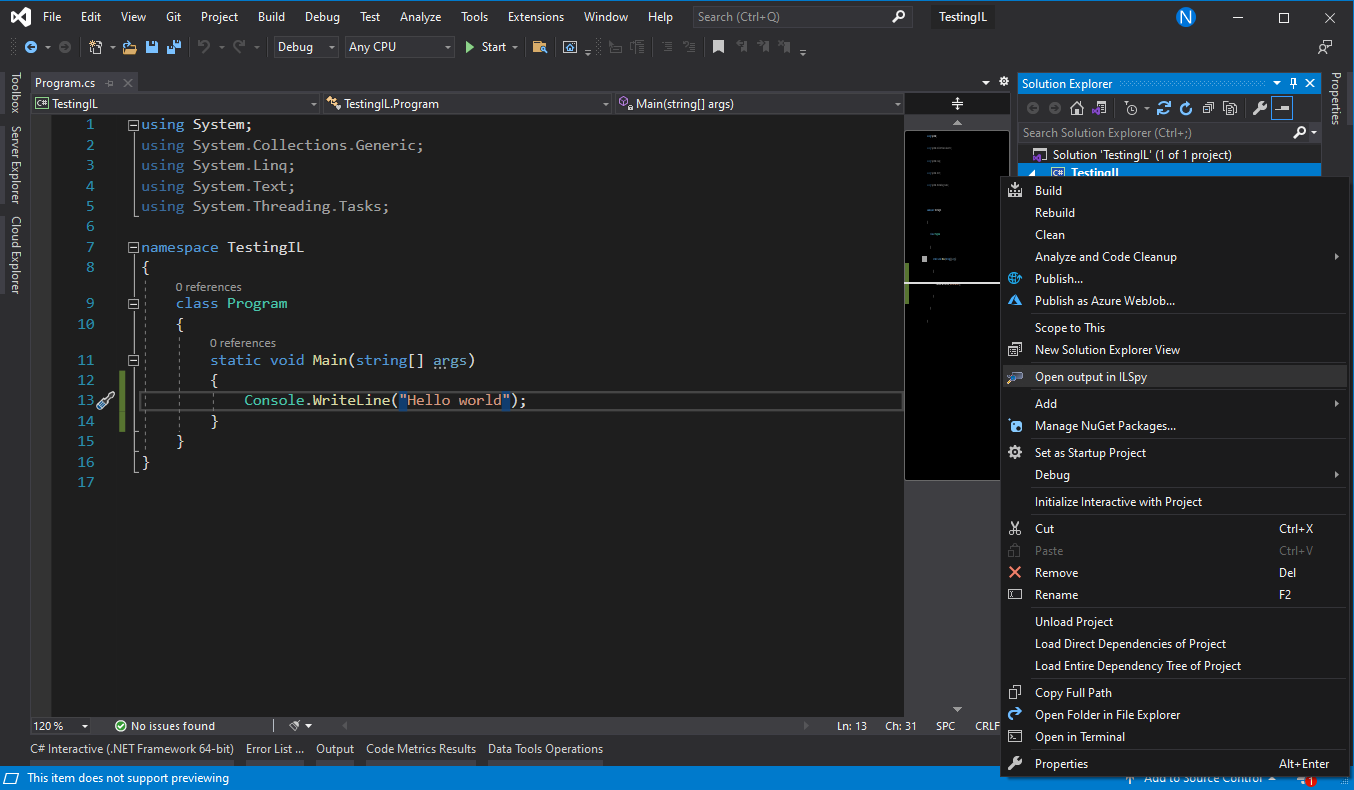1354x790 pixels.
Task: Click the New Project toolbar icon
Action: point(95,47)
